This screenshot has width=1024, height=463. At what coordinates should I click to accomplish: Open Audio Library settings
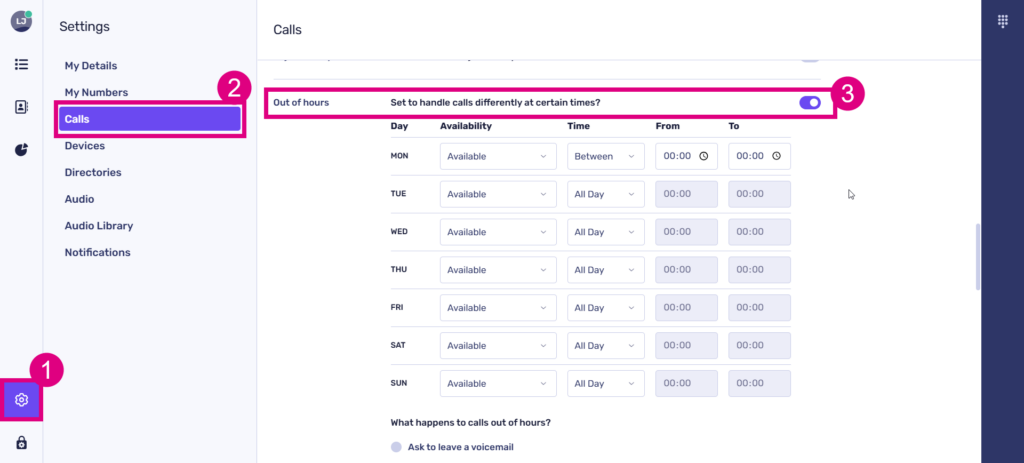tap(98, 226)
